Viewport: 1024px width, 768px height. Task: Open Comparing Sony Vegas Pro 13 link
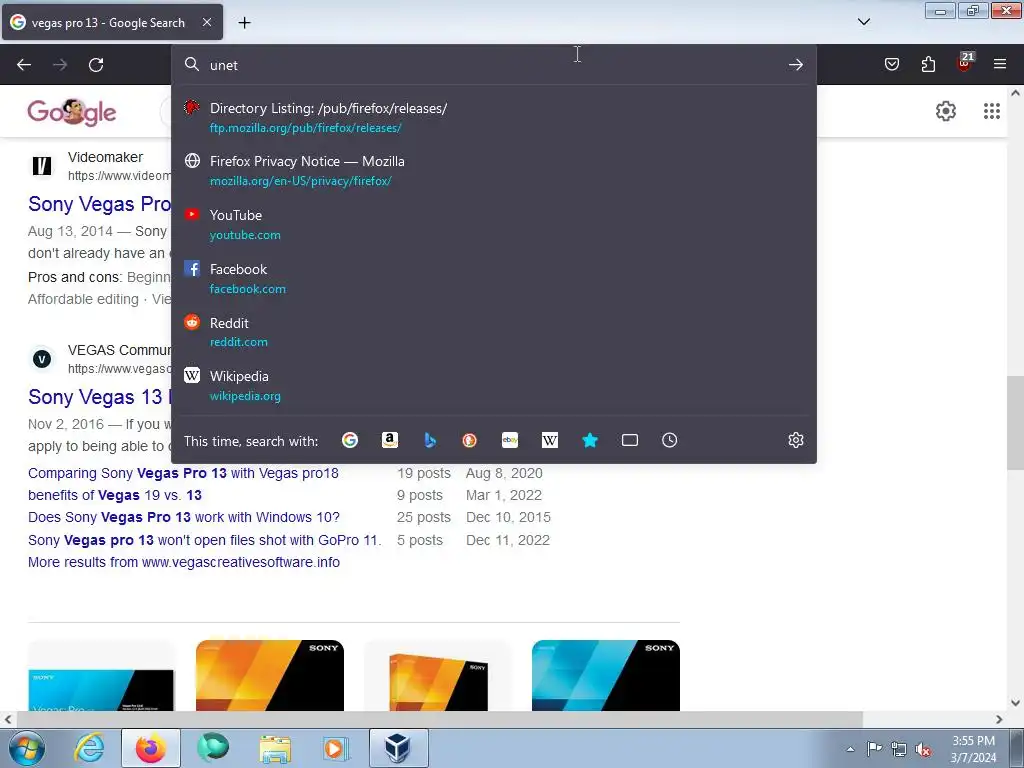tap(184, 473)
